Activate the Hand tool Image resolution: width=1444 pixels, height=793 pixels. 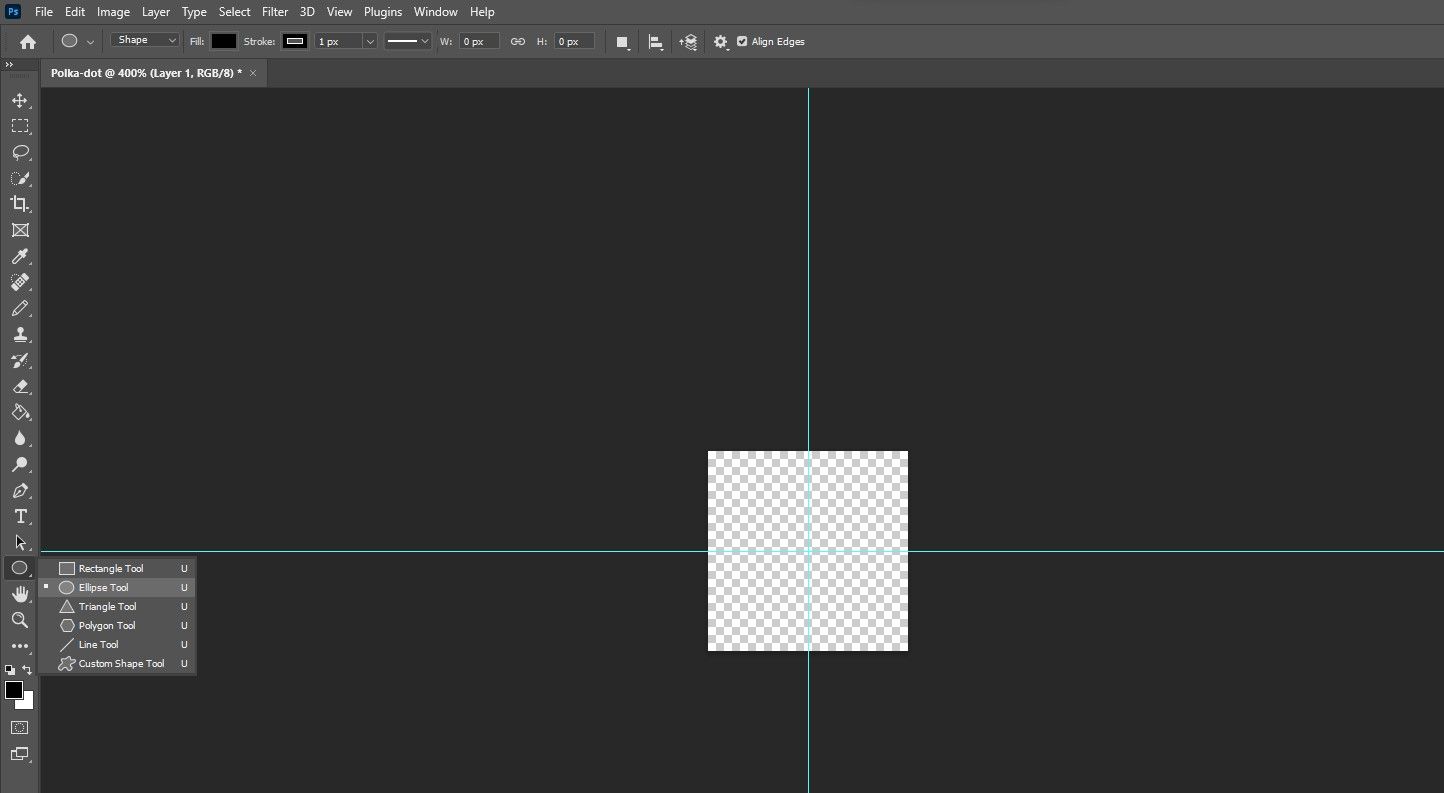[20, 593]
